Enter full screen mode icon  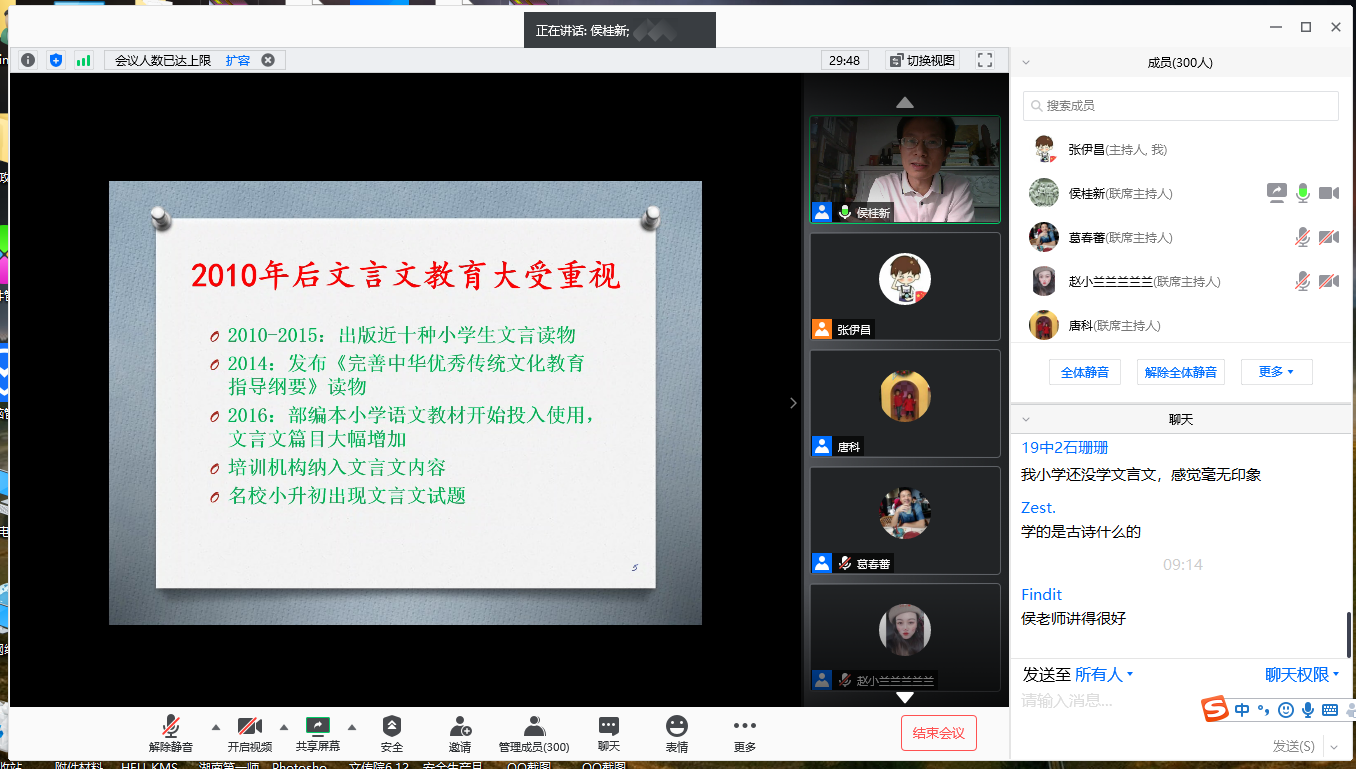pos(985,60)
